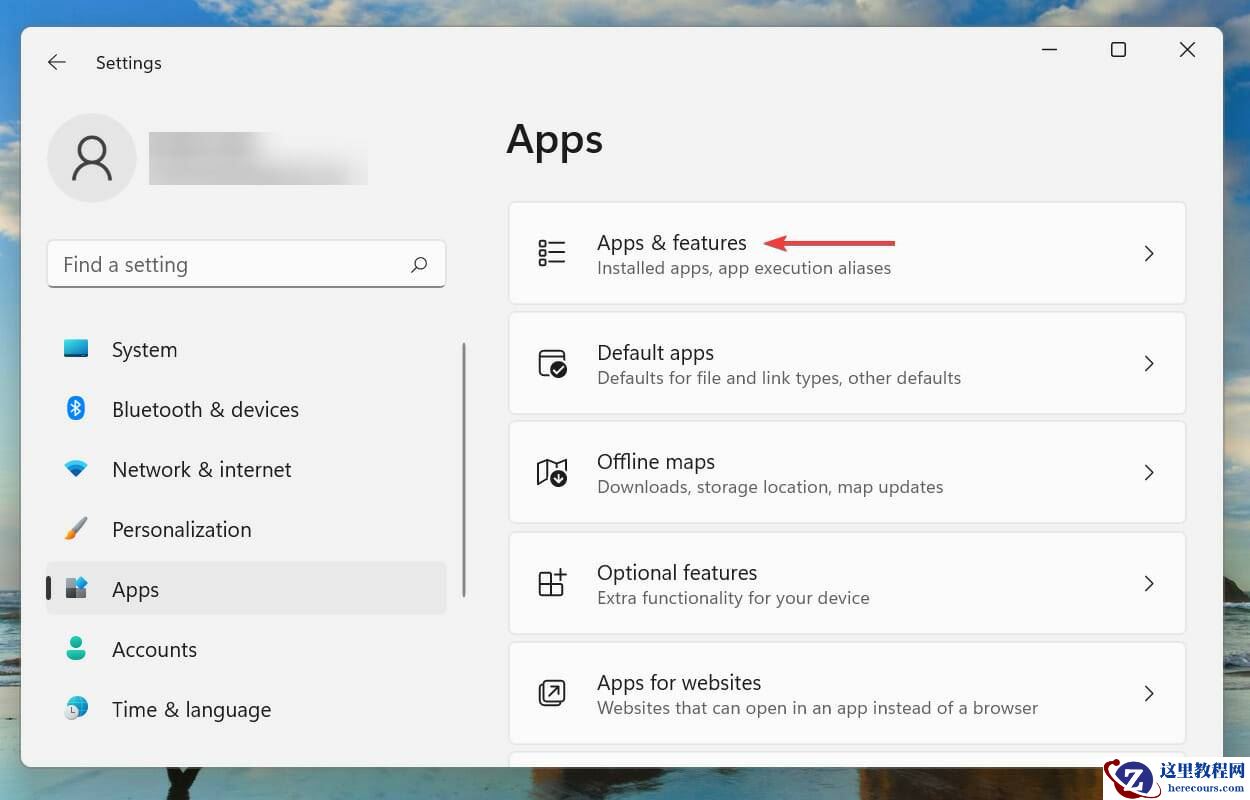Select the Apps sidebar item
The height and width of the screenshot is (800, 1250).
(x=246, y=589)
